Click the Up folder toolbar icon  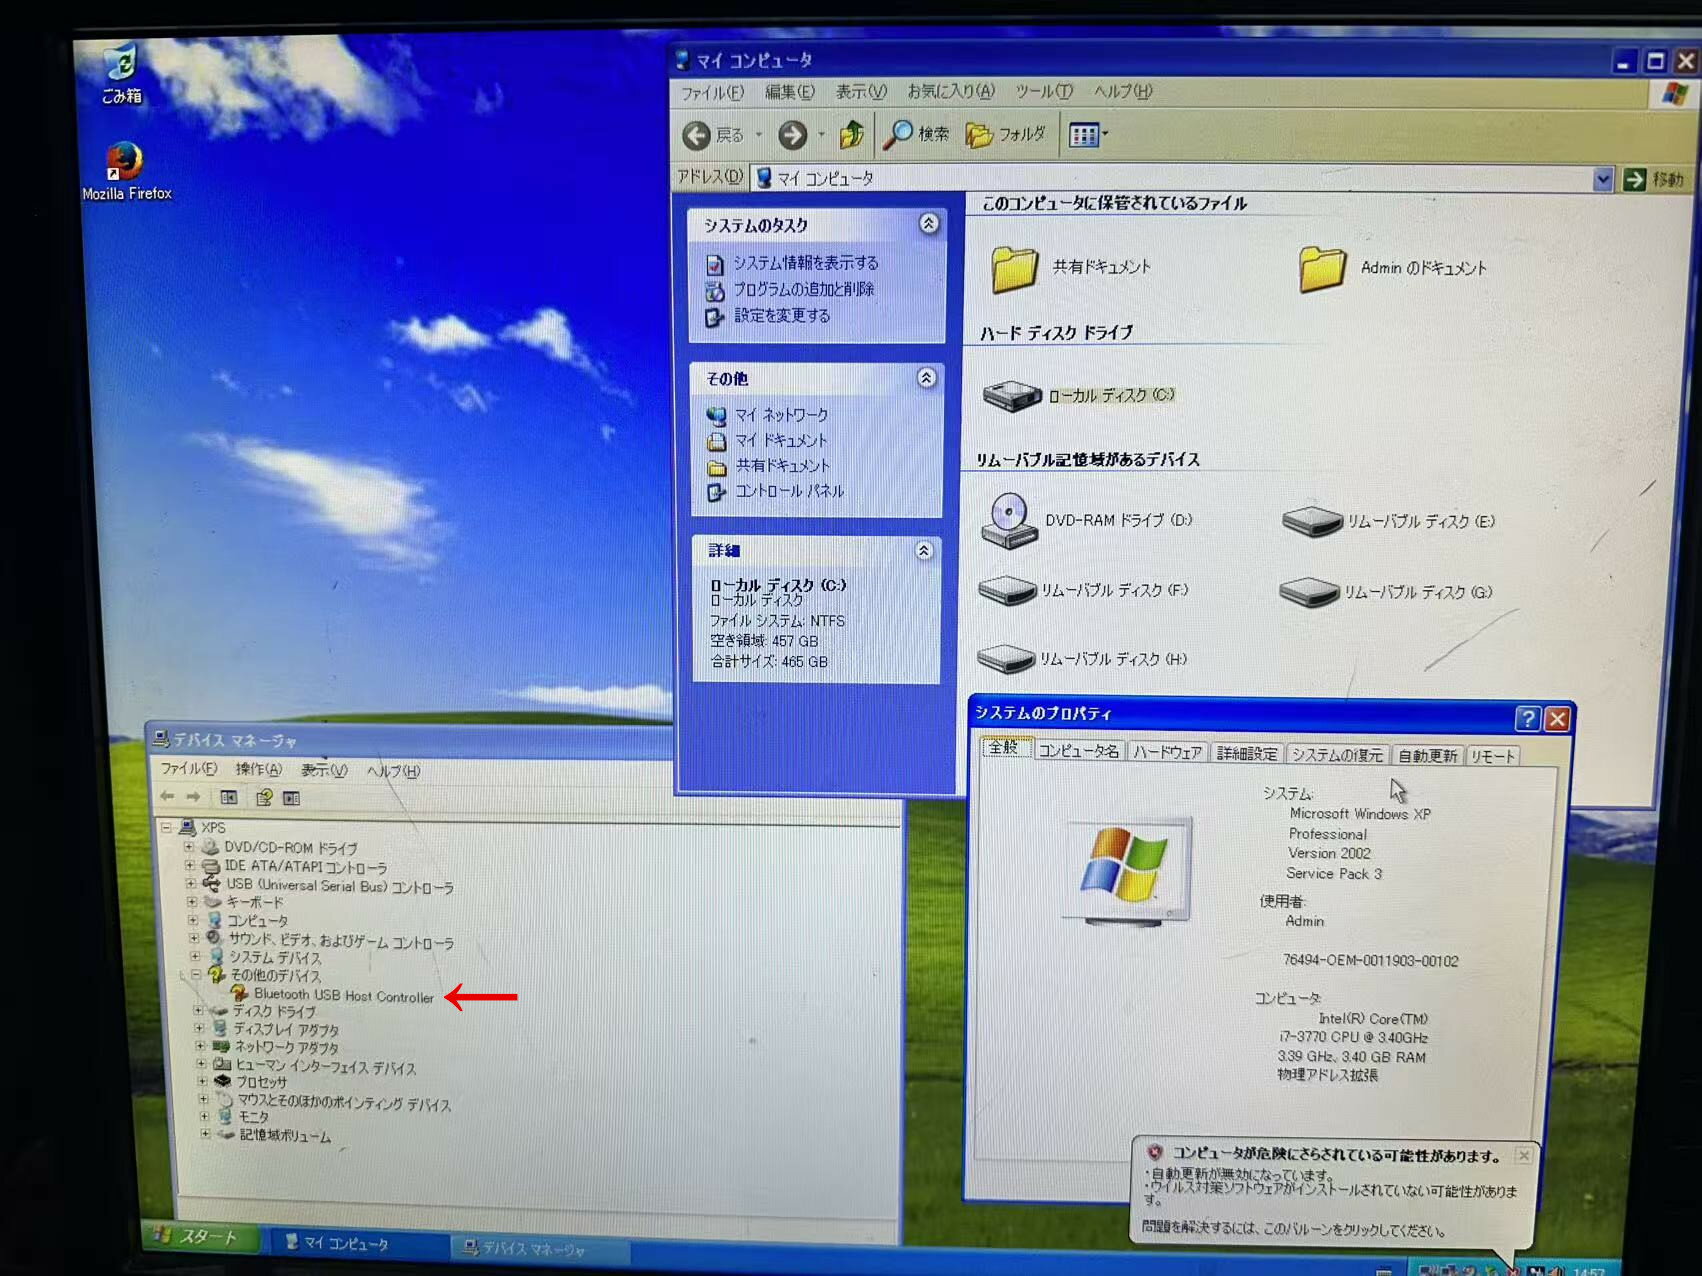click(852, 134)
